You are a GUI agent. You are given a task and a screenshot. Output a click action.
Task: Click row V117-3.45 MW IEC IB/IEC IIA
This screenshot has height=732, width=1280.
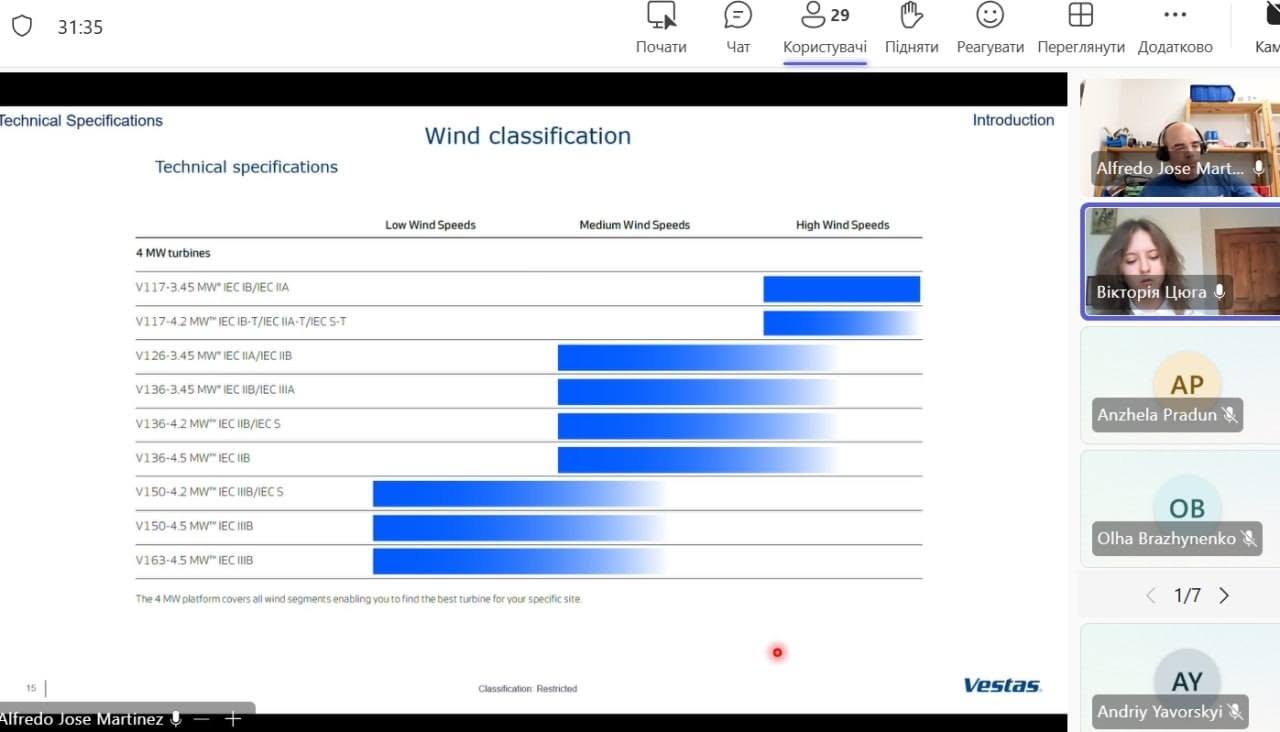pyautogui.click(x=528, y=288)
